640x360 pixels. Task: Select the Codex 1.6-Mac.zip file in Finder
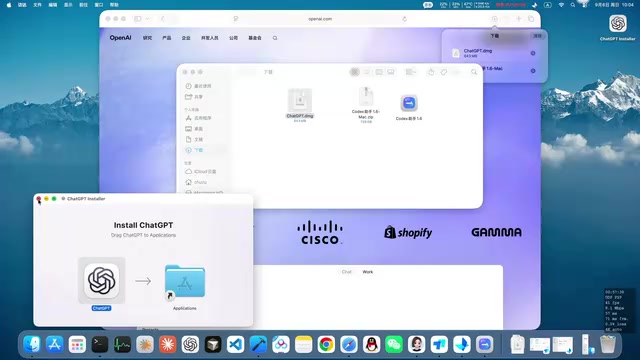pos(366,97)
